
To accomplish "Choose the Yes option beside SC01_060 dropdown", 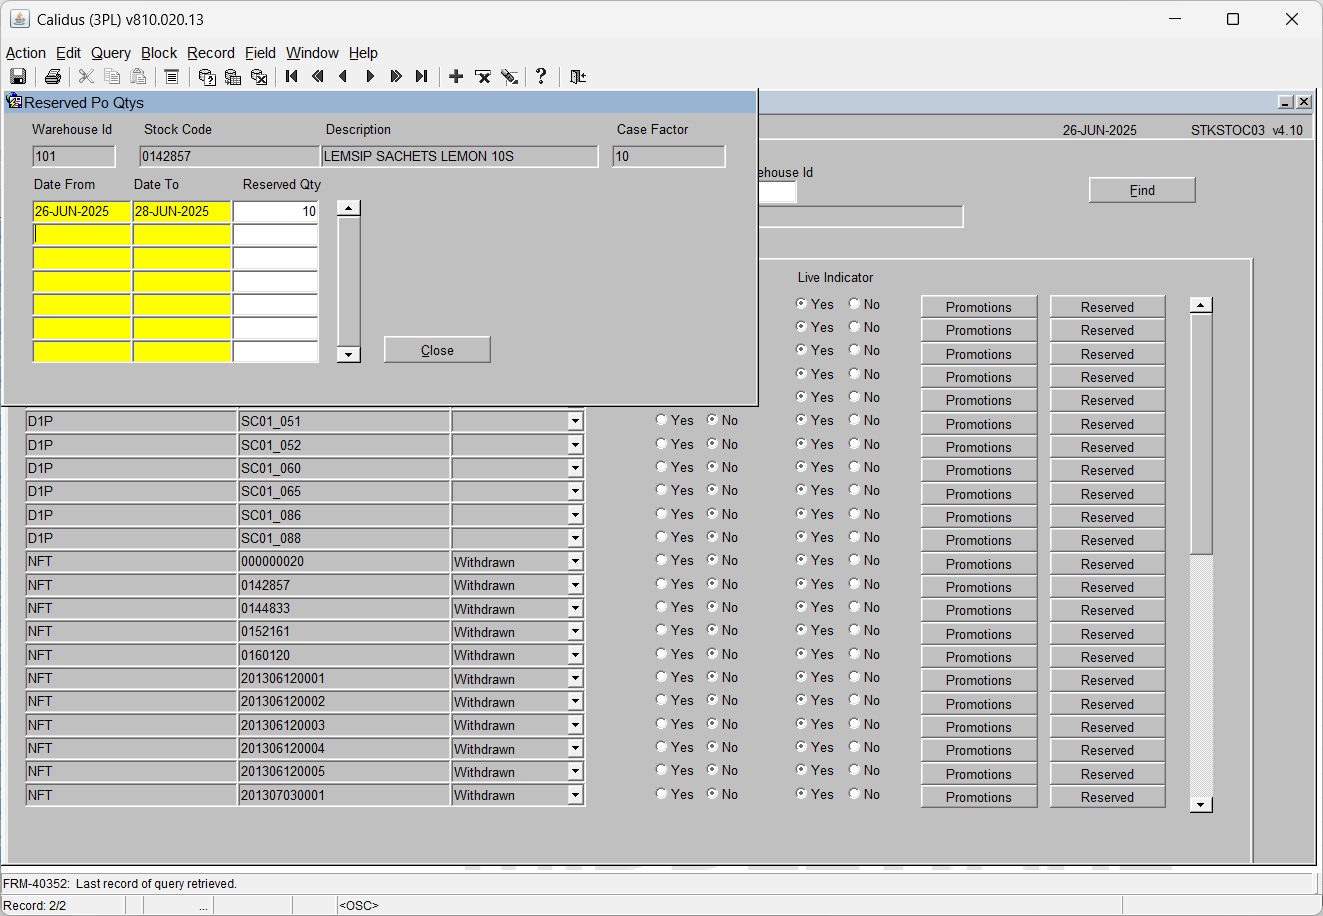I will coord(661,467).
